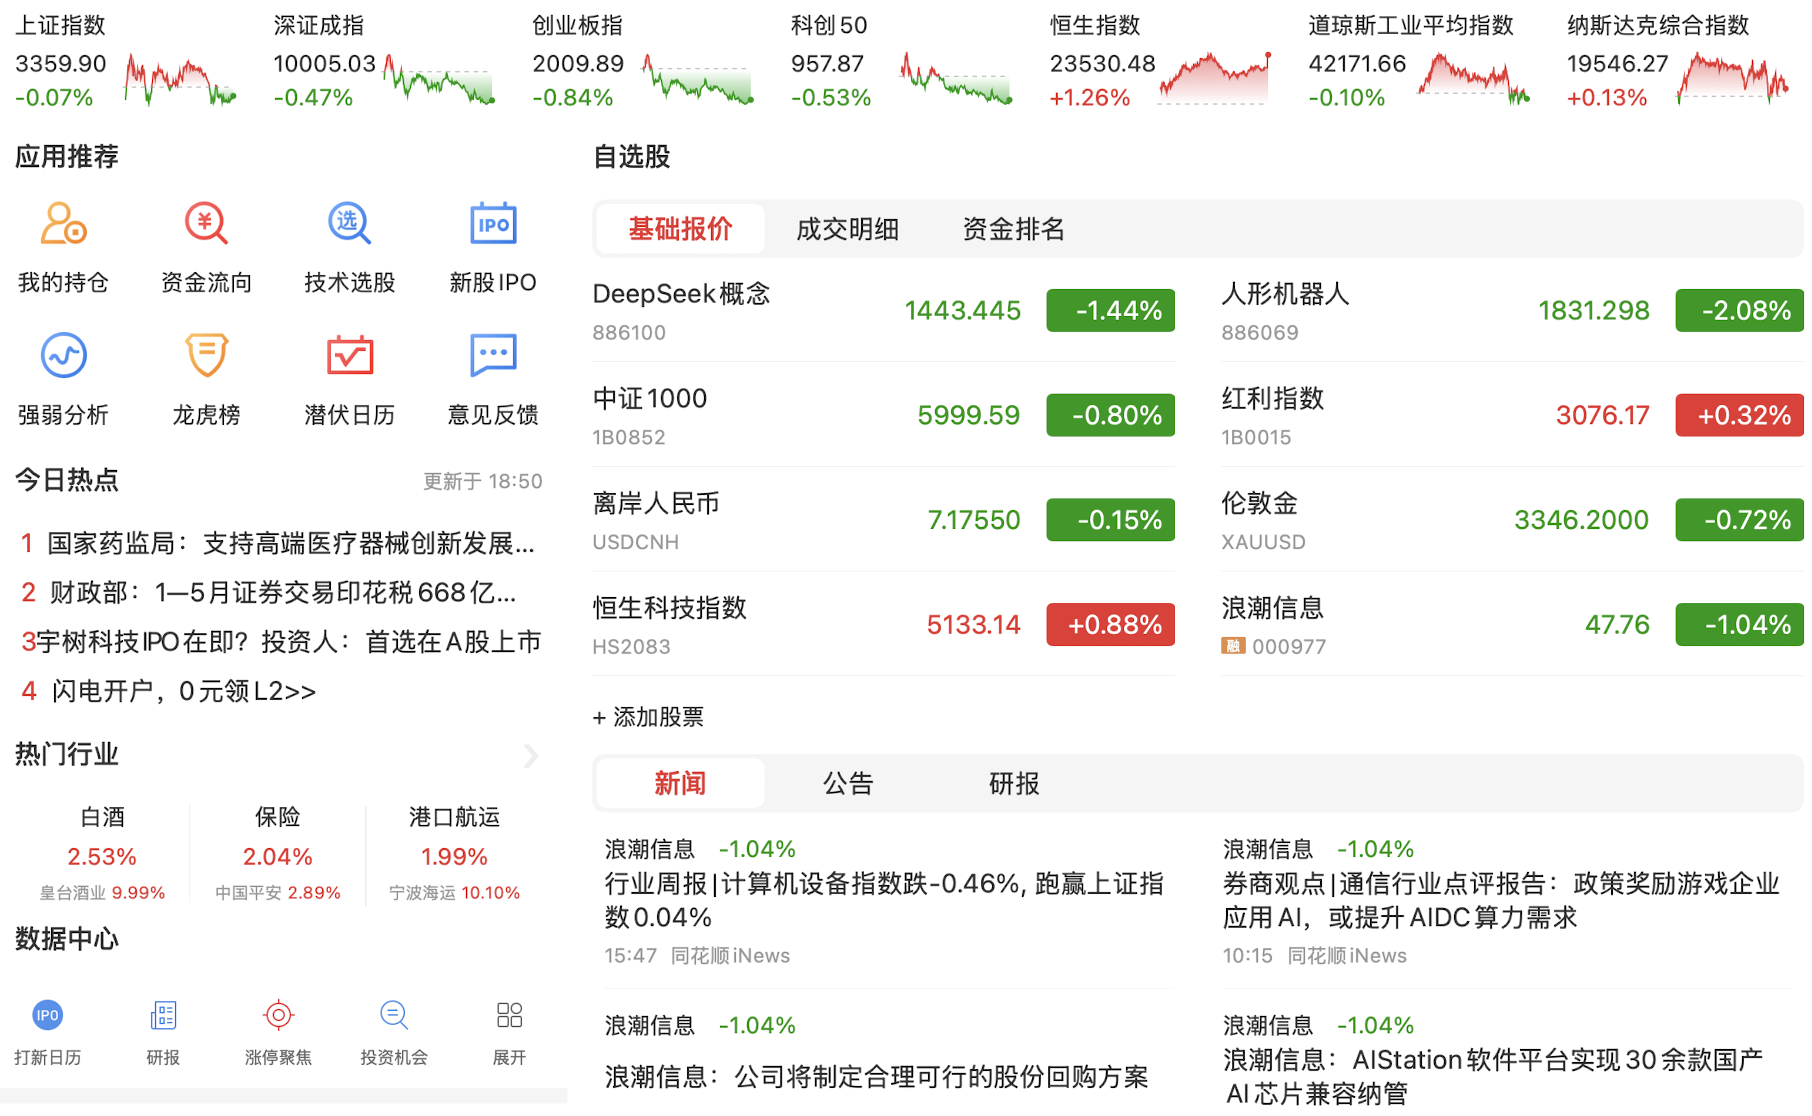The height and width of the screenshot is (1116, 1812).
Task: Open the 伦敦金 XAUUSD row
Action: click(x=1512, y=520)
